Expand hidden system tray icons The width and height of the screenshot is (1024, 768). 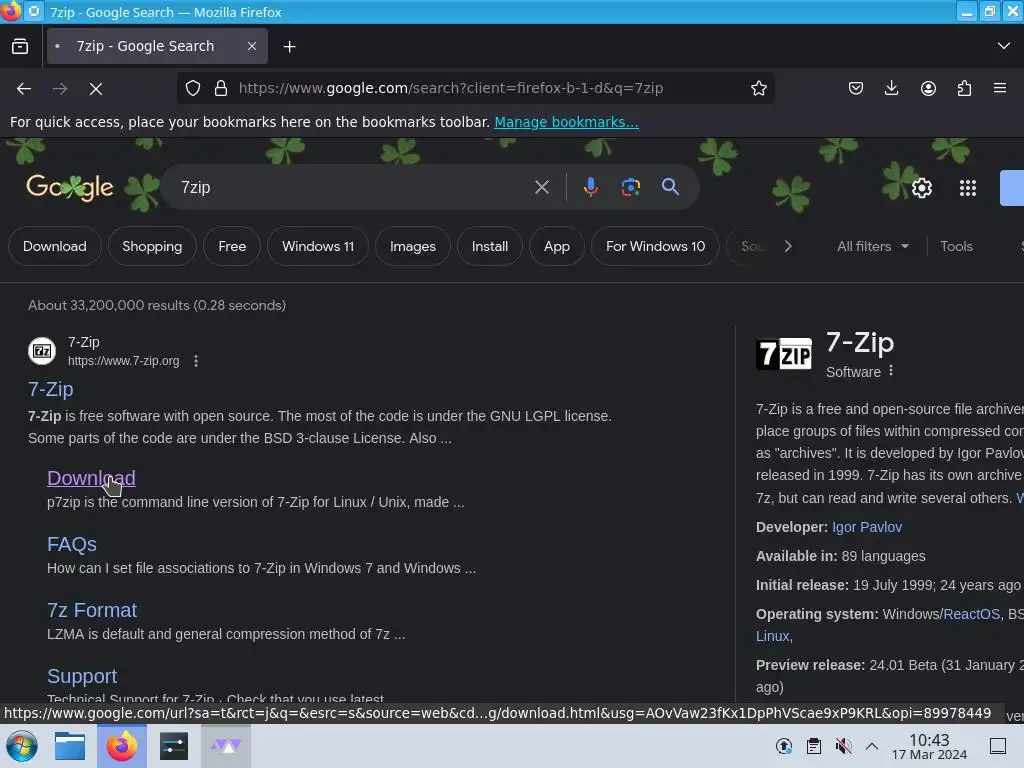872,746
